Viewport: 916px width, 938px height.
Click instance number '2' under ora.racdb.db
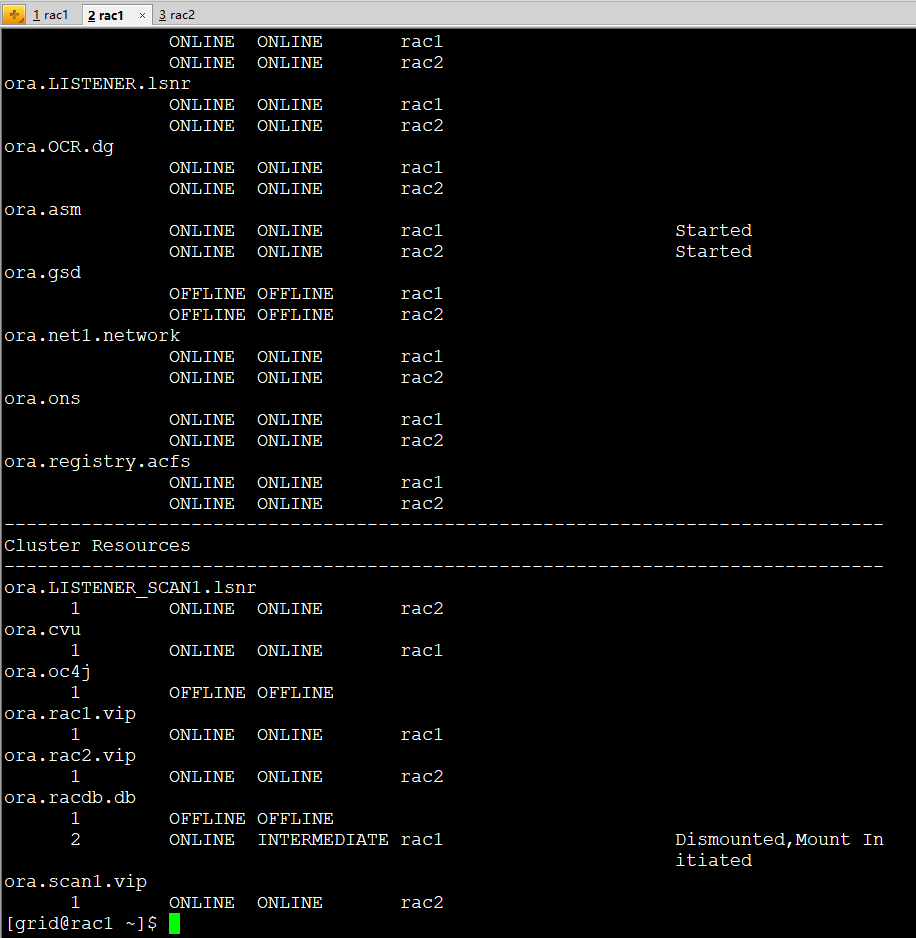[x=75, y=840]
